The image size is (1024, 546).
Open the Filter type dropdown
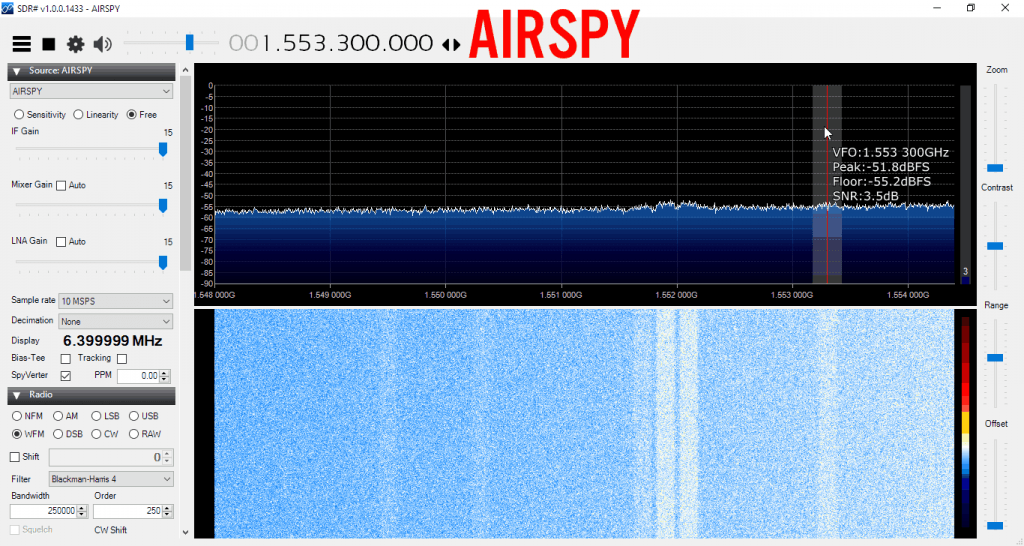(110, 479)
